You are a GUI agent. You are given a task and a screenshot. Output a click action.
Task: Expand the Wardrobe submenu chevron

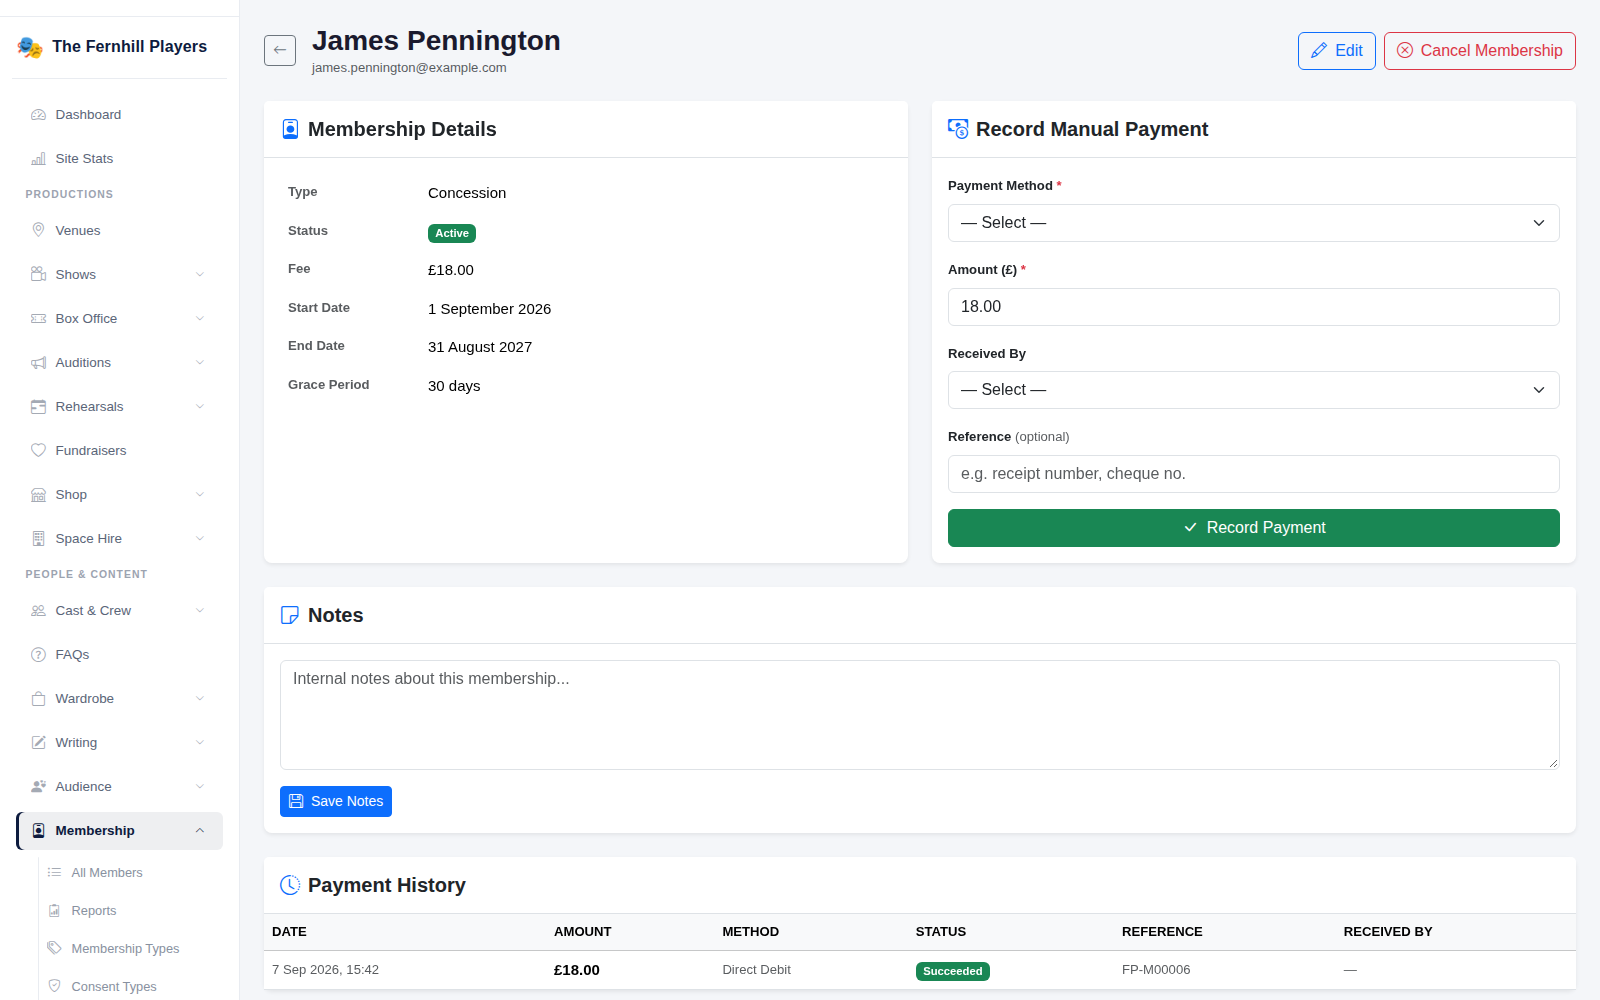200,698
